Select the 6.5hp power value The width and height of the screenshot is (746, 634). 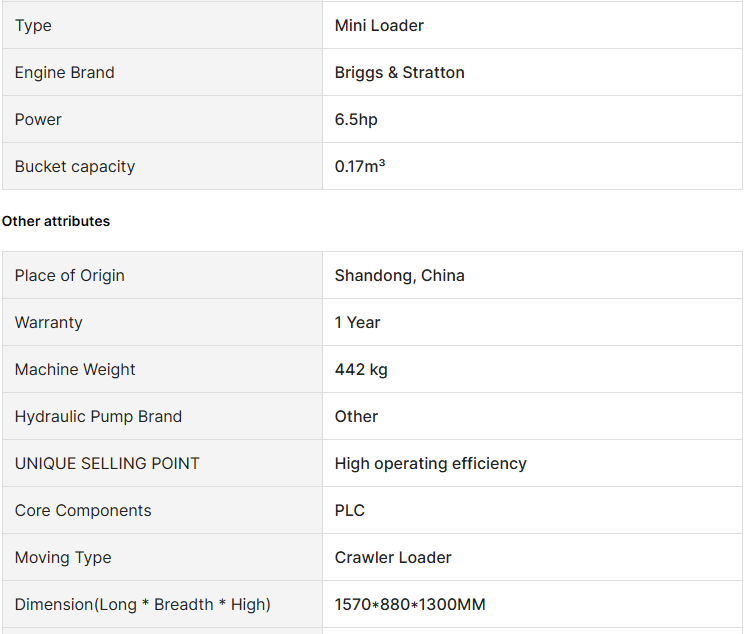click(x=356, y=119)
